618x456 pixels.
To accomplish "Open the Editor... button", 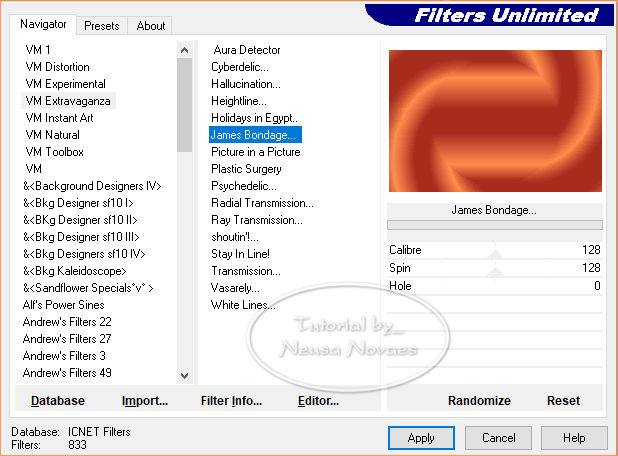I will click(318, 400).
